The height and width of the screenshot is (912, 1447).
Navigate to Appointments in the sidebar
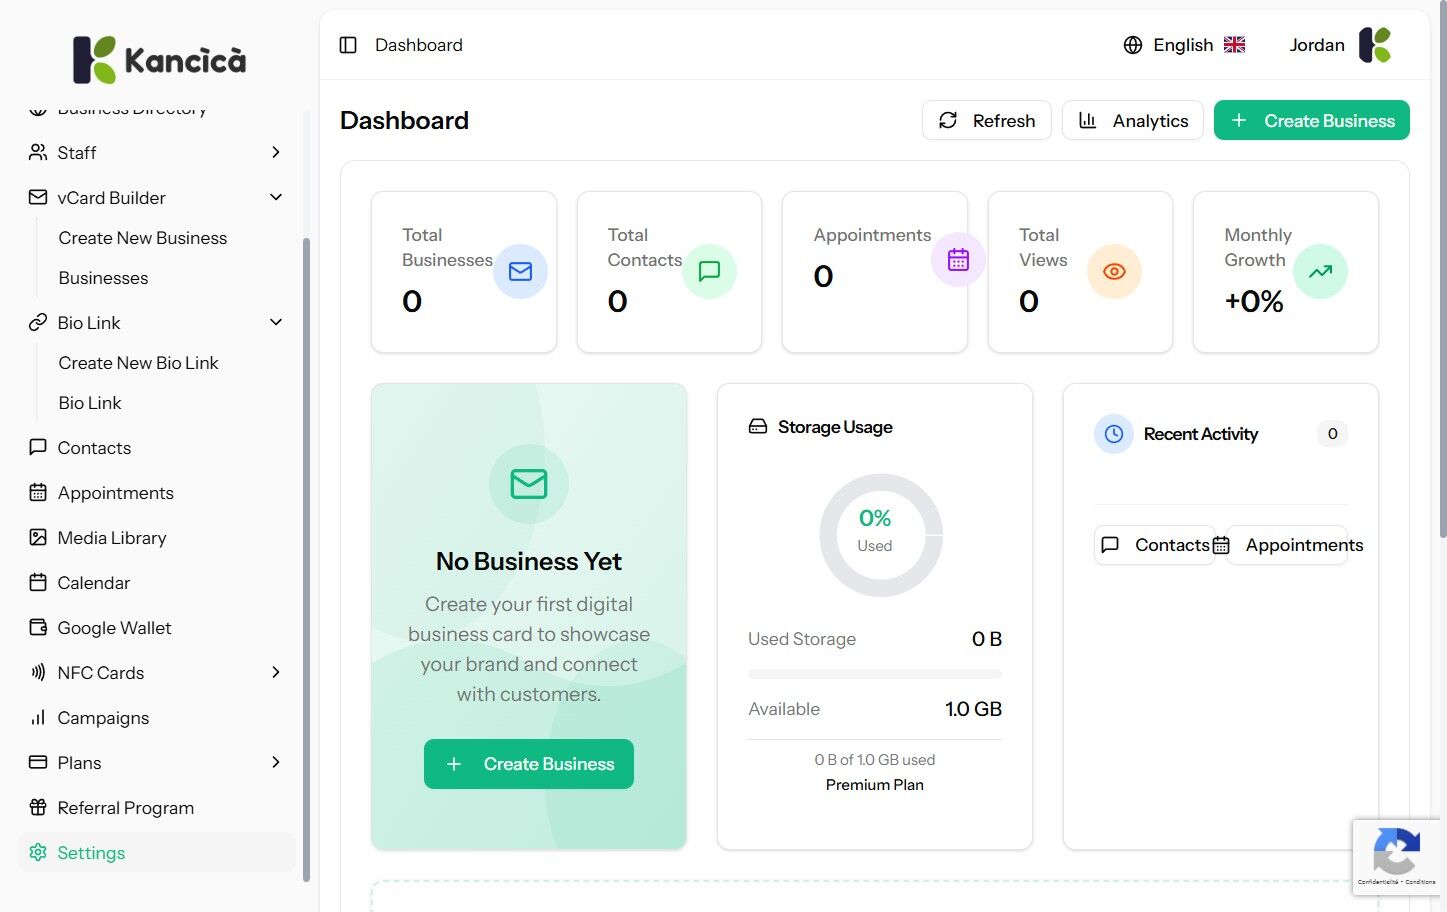click(157, 492)
